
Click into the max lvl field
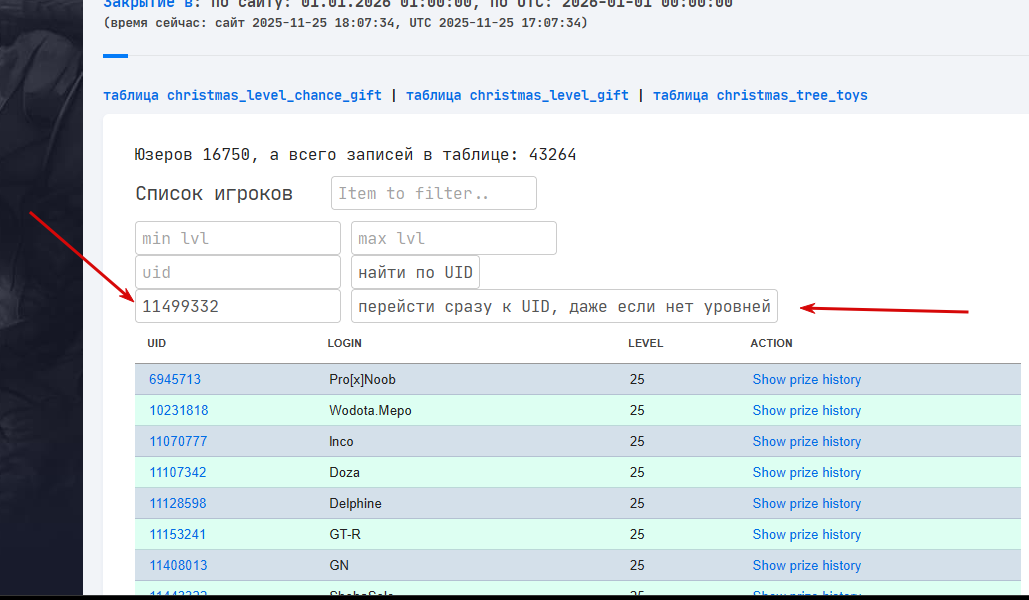point(453,238)
